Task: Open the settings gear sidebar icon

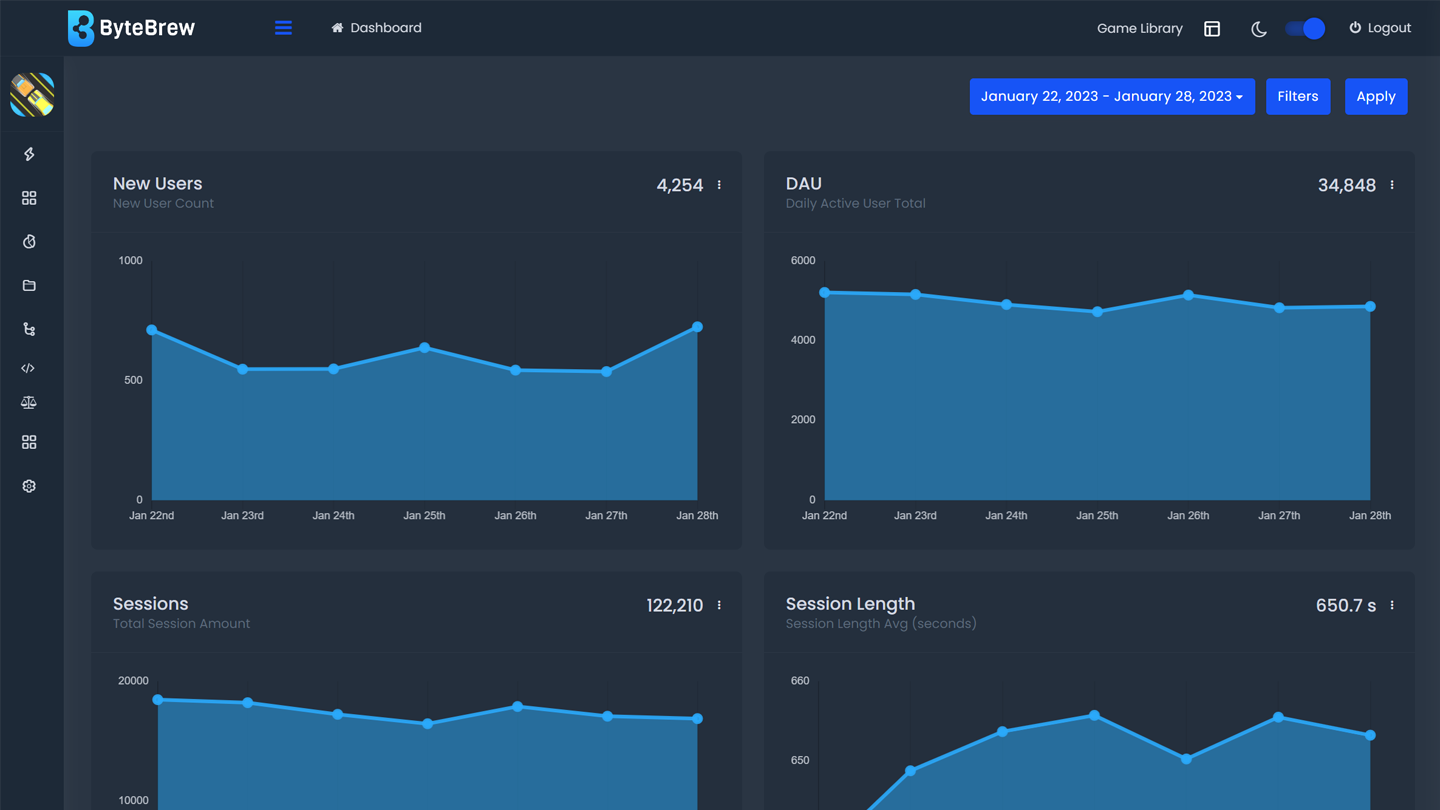Action: pos(29,486)
